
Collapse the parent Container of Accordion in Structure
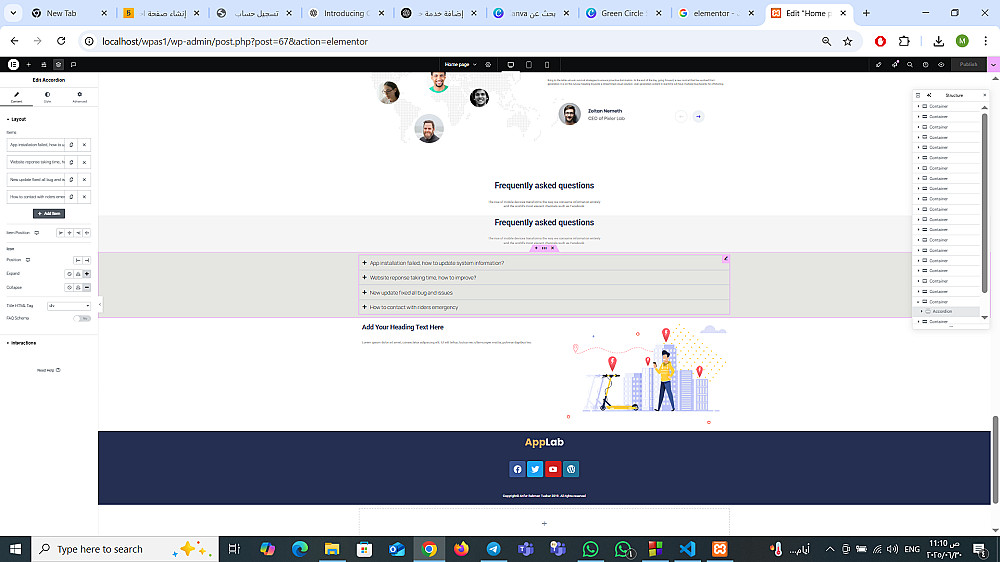point(918,302)
